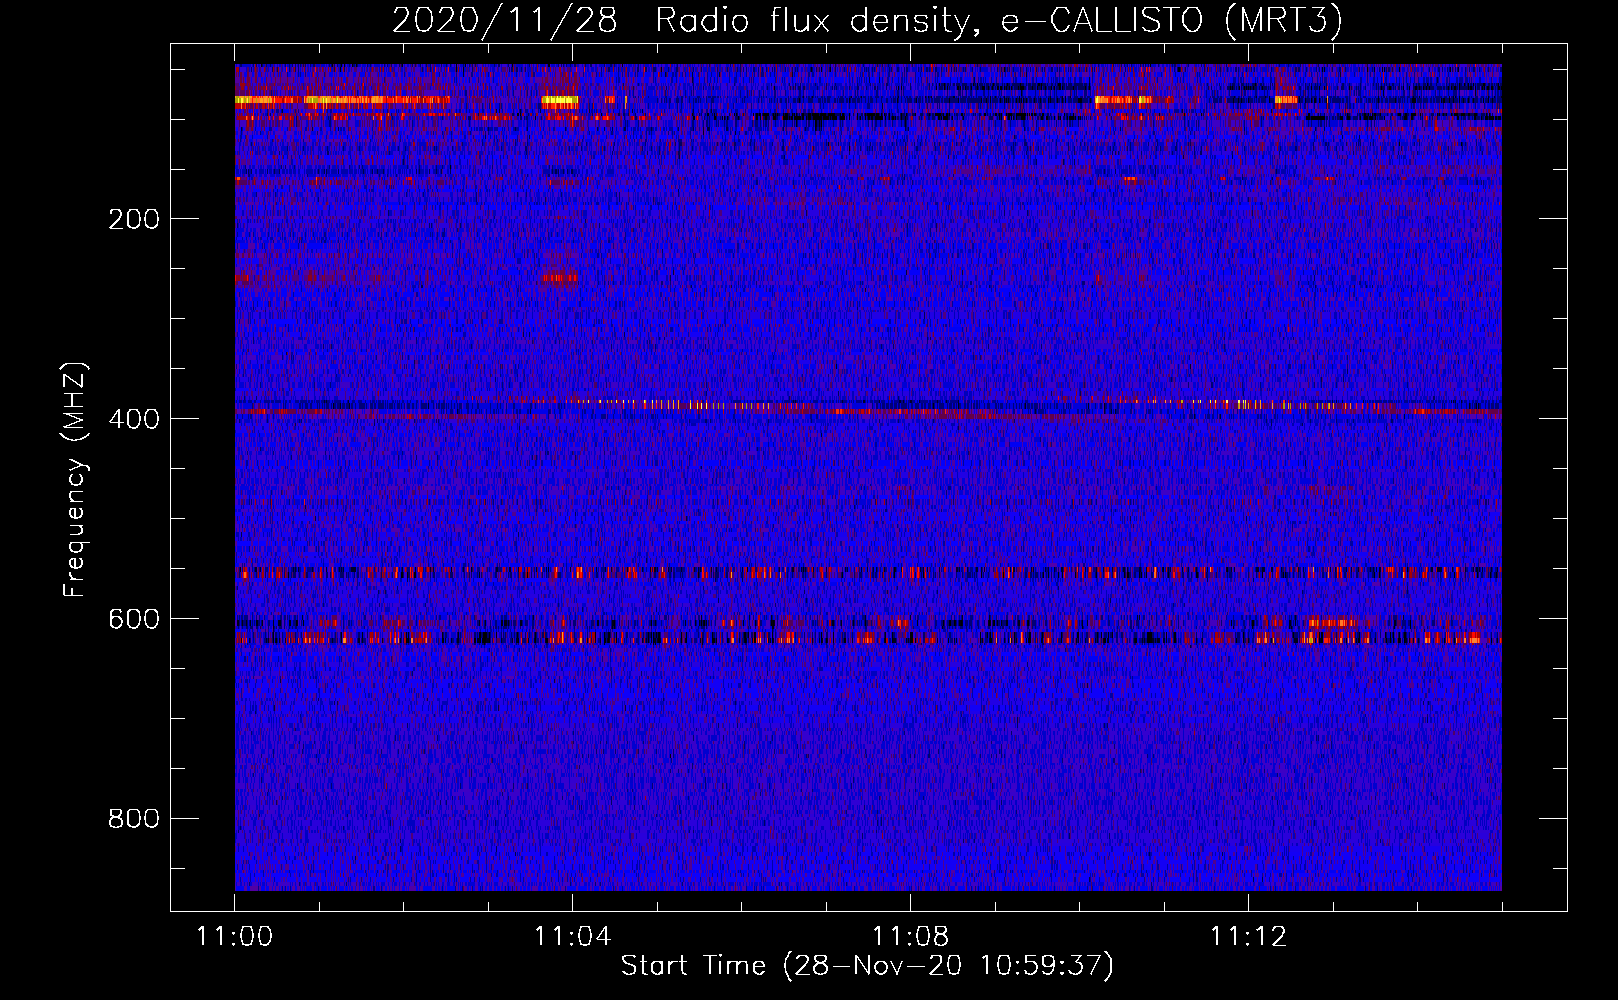The image size is (1618, 1000).
Task: Click the "Start Time" axis label
Action: pyautogui.click(x=867, y=966)
